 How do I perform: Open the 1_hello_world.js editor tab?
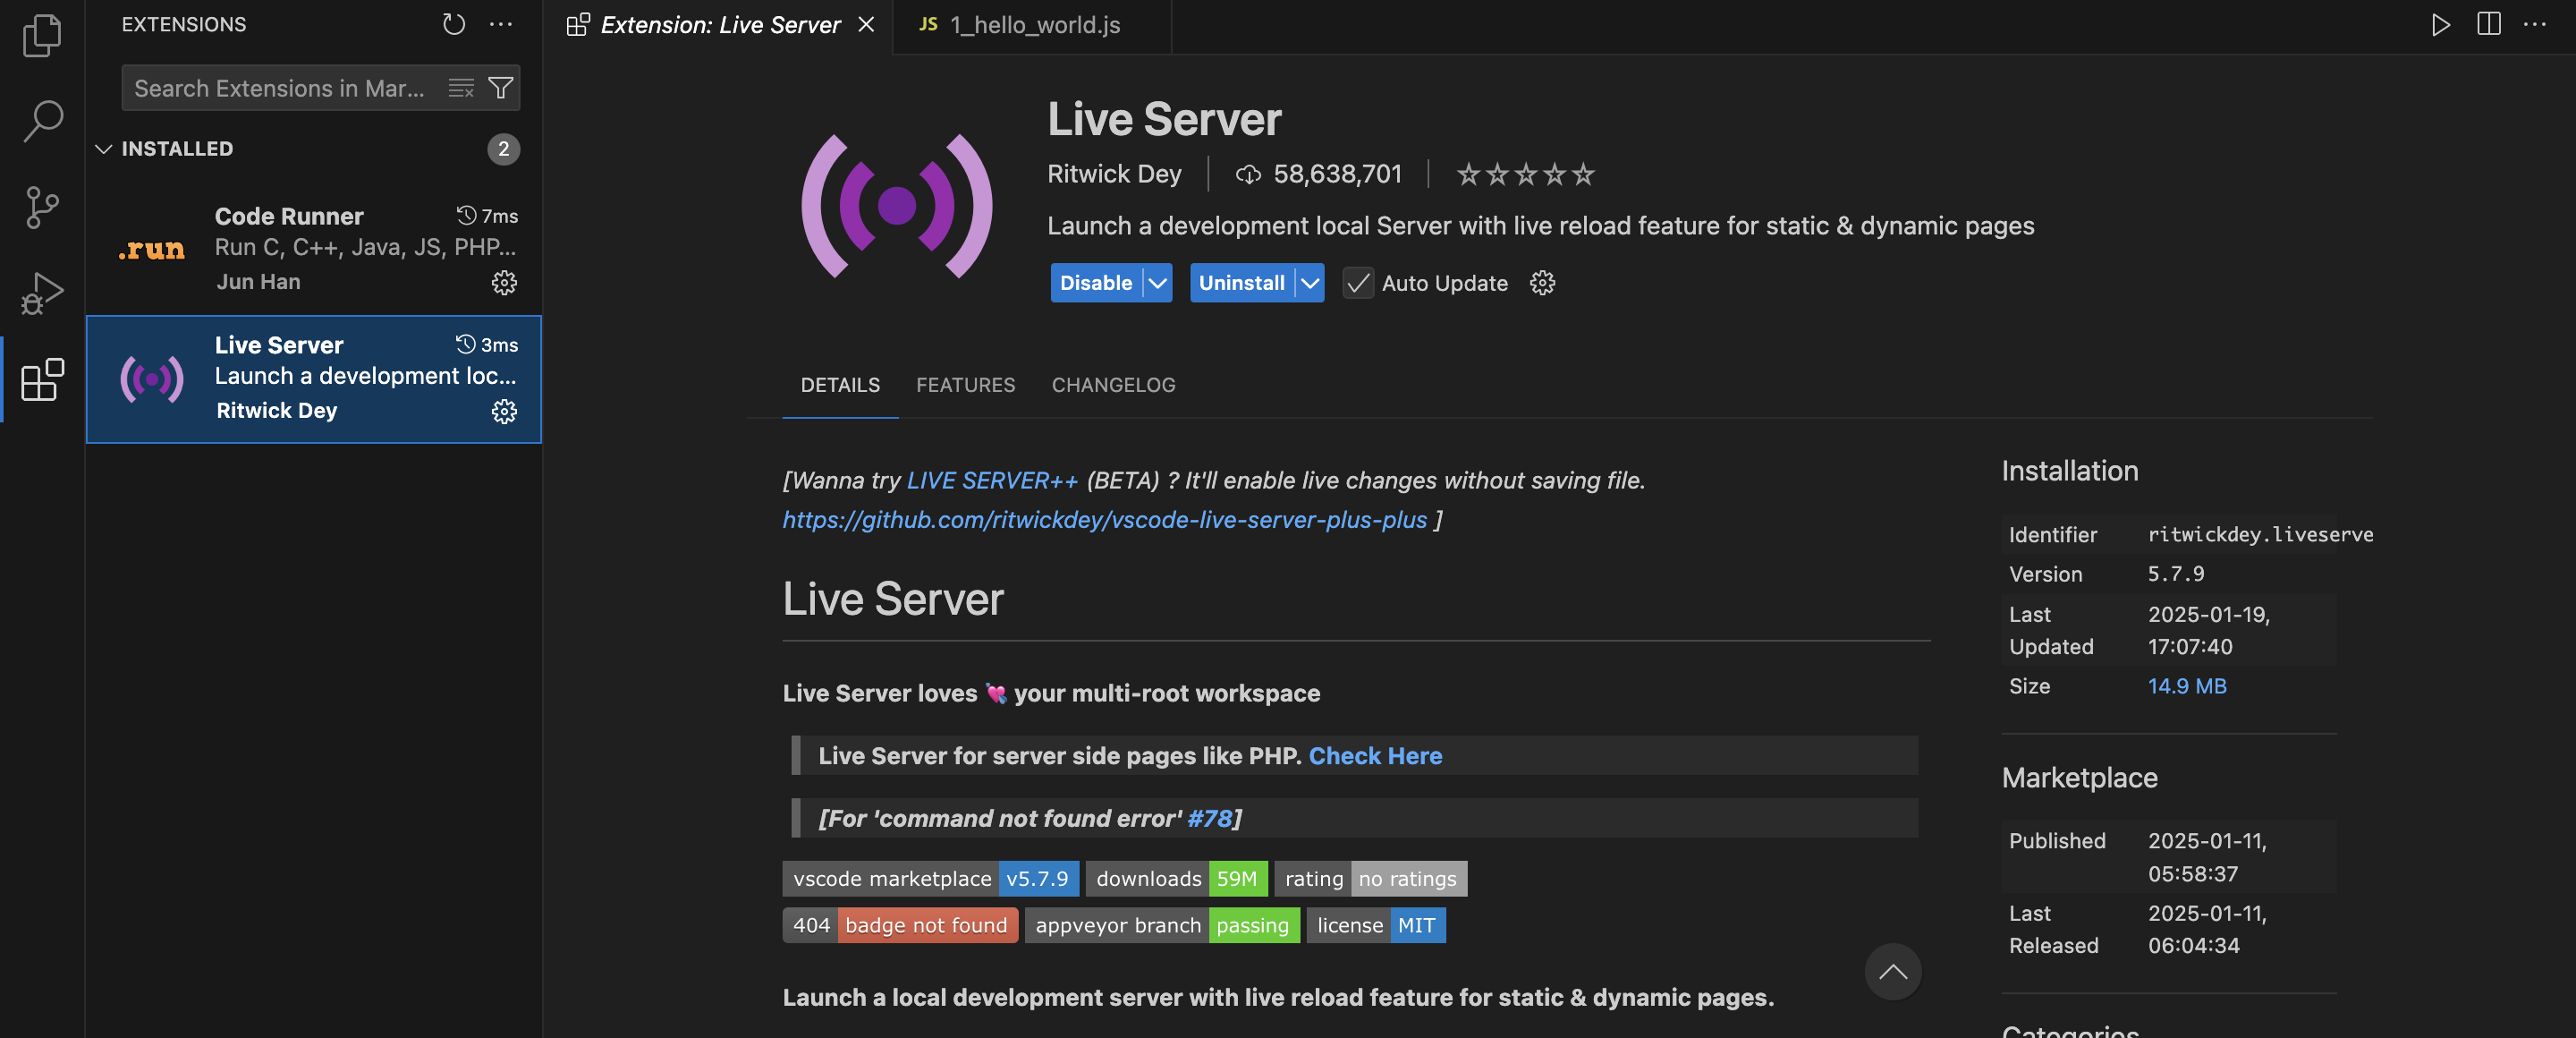(1033, 25)
